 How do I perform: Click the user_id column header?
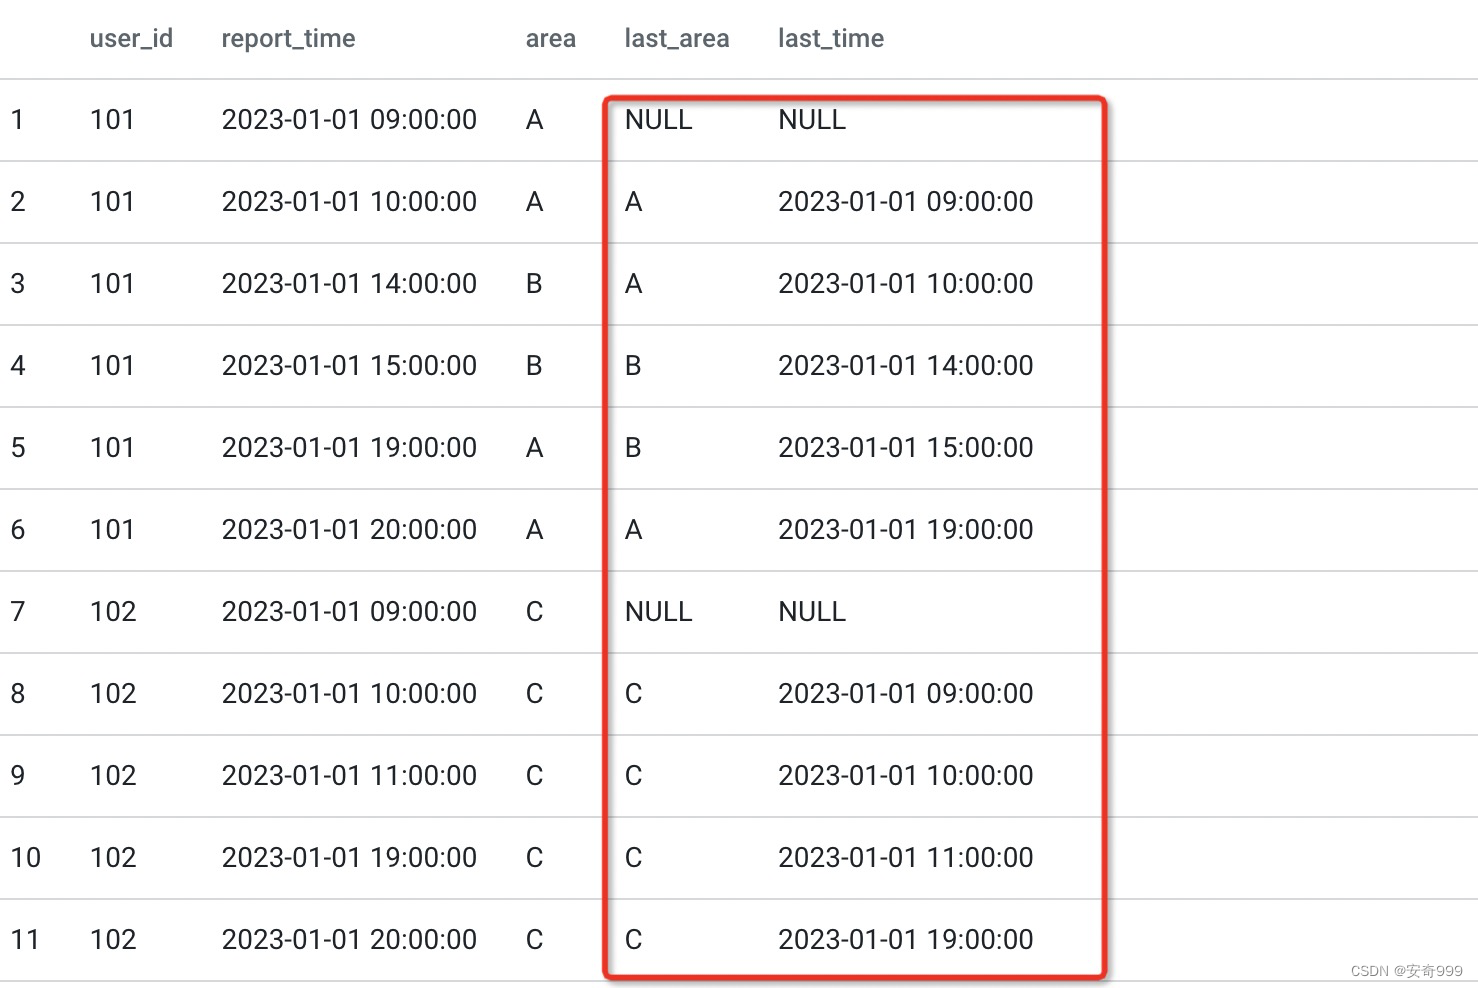[x=131, y=38]
